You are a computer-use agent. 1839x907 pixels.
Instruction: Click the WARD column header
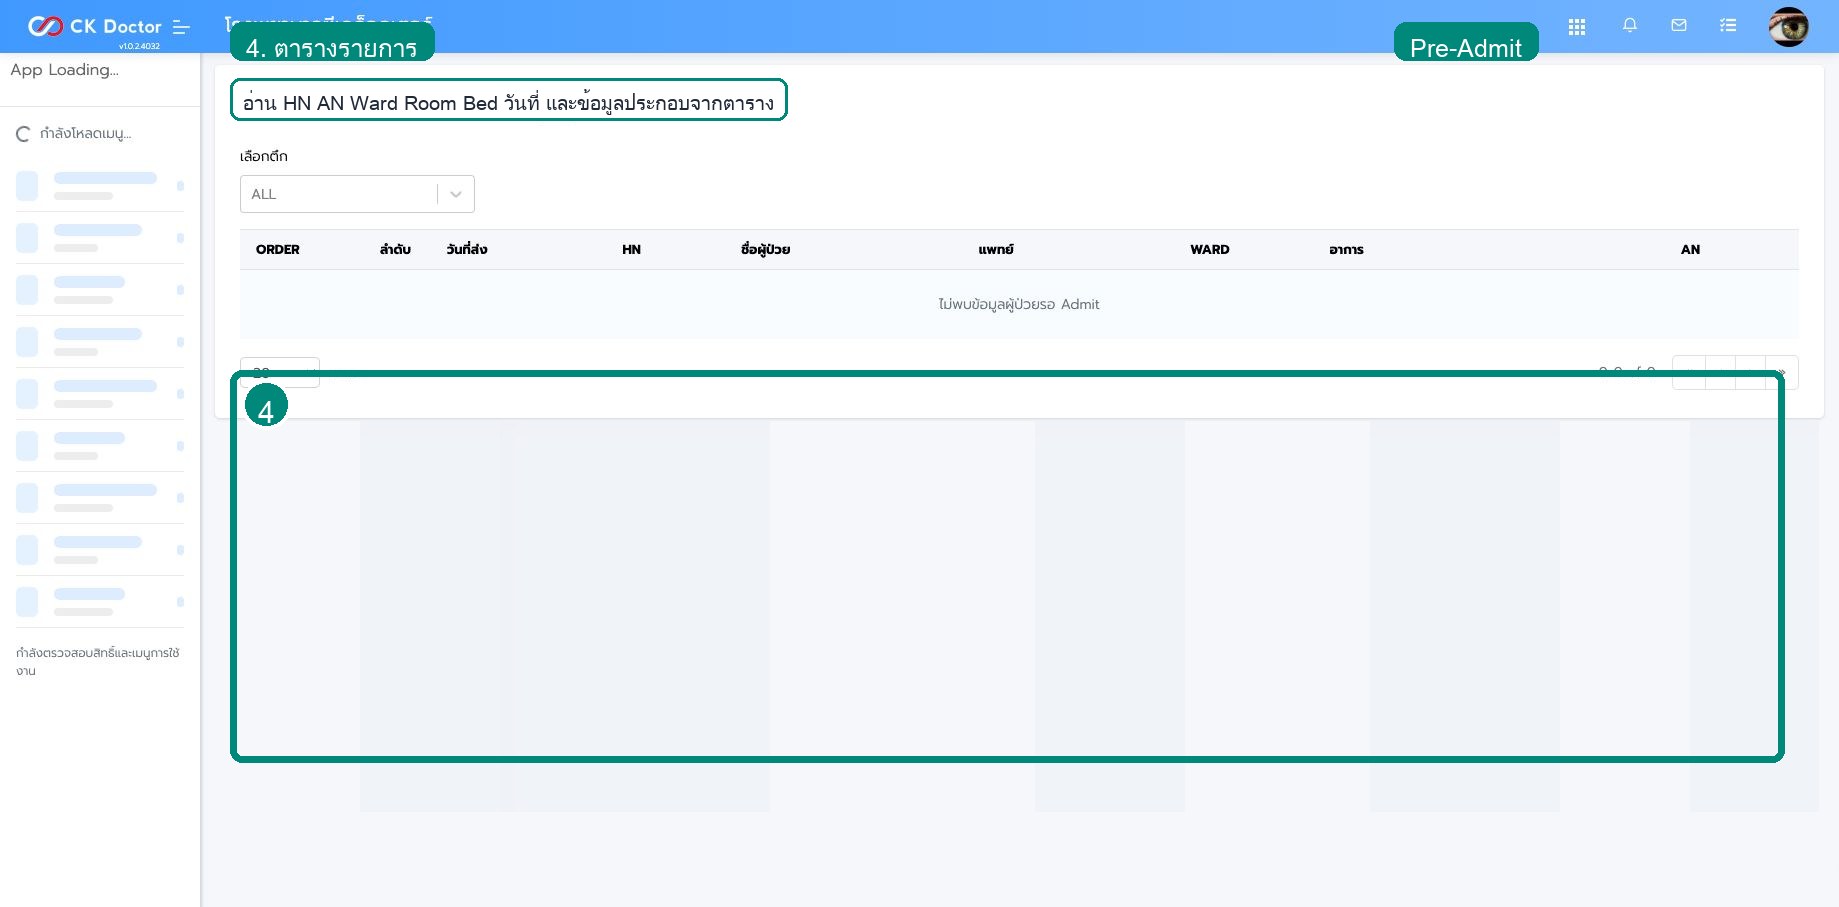1210,249
